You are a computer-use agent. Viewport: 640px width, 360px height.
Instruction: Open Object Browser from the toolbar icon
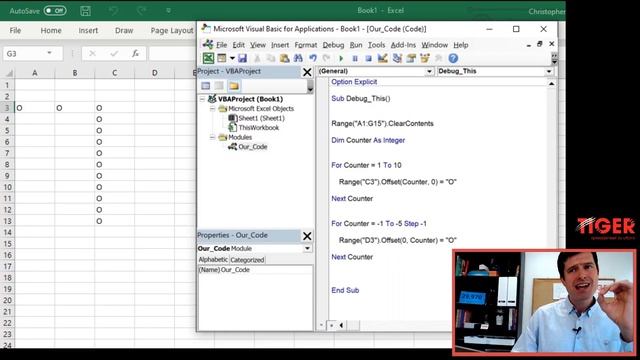425,58
